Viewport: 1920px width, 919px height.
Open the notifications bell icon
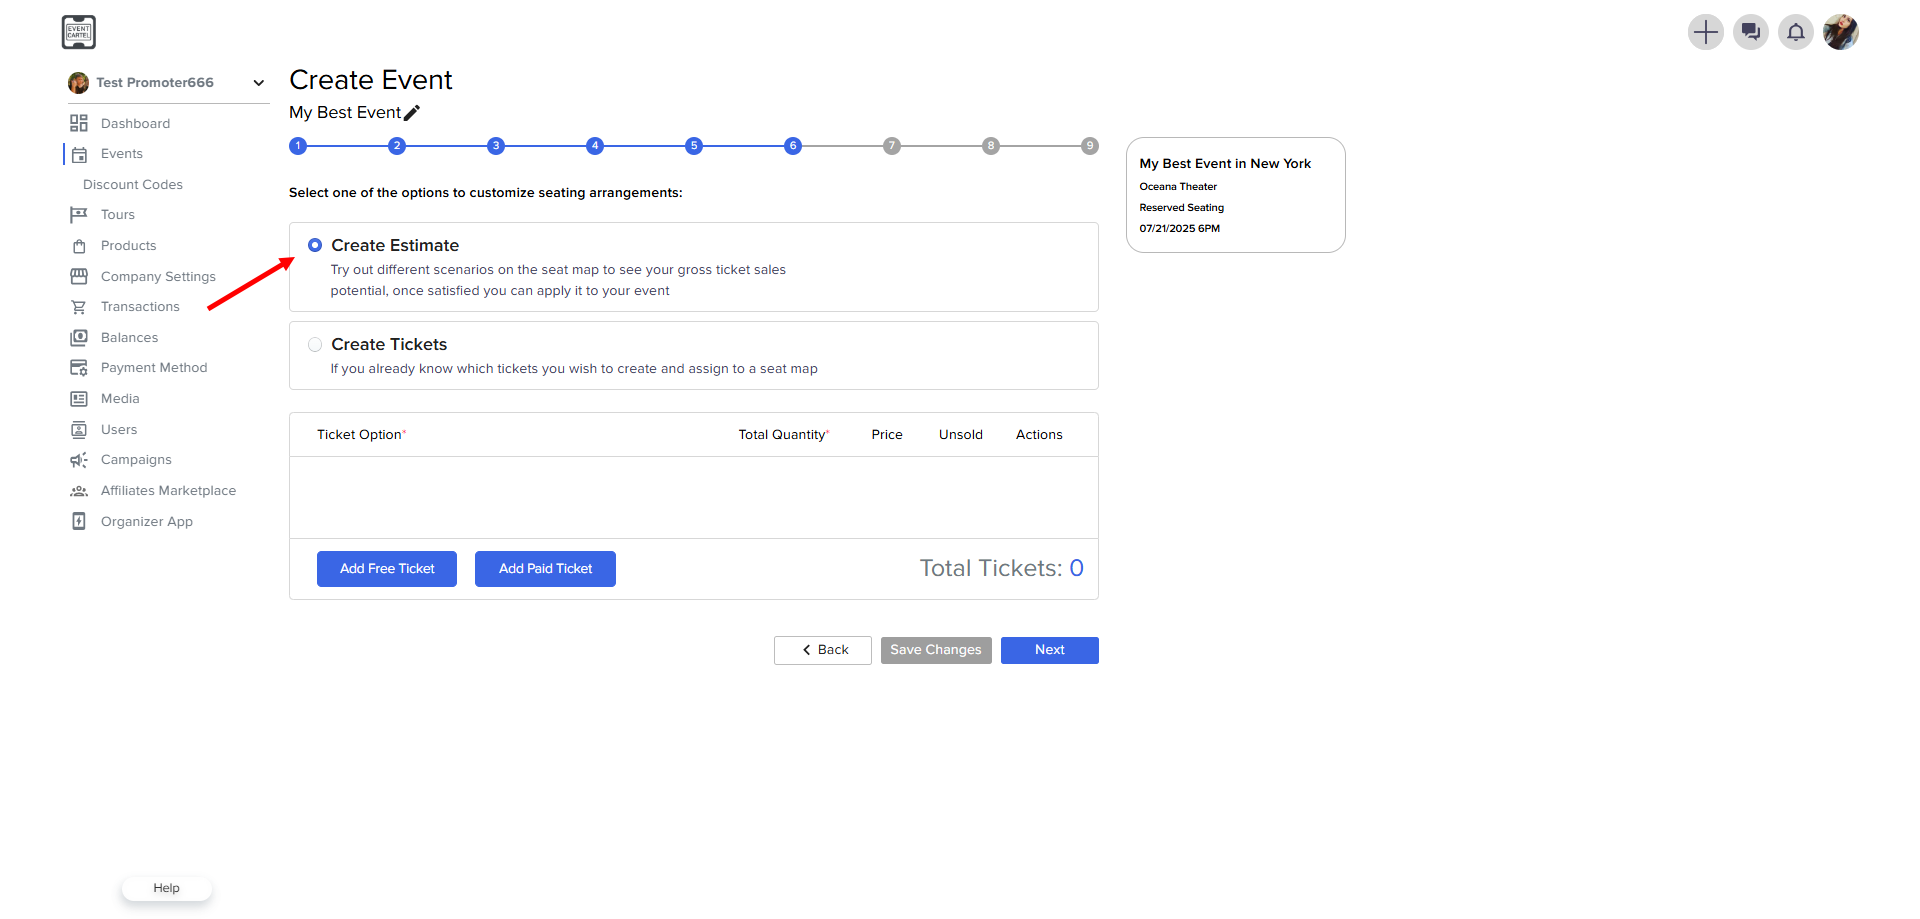(1796, 32)
